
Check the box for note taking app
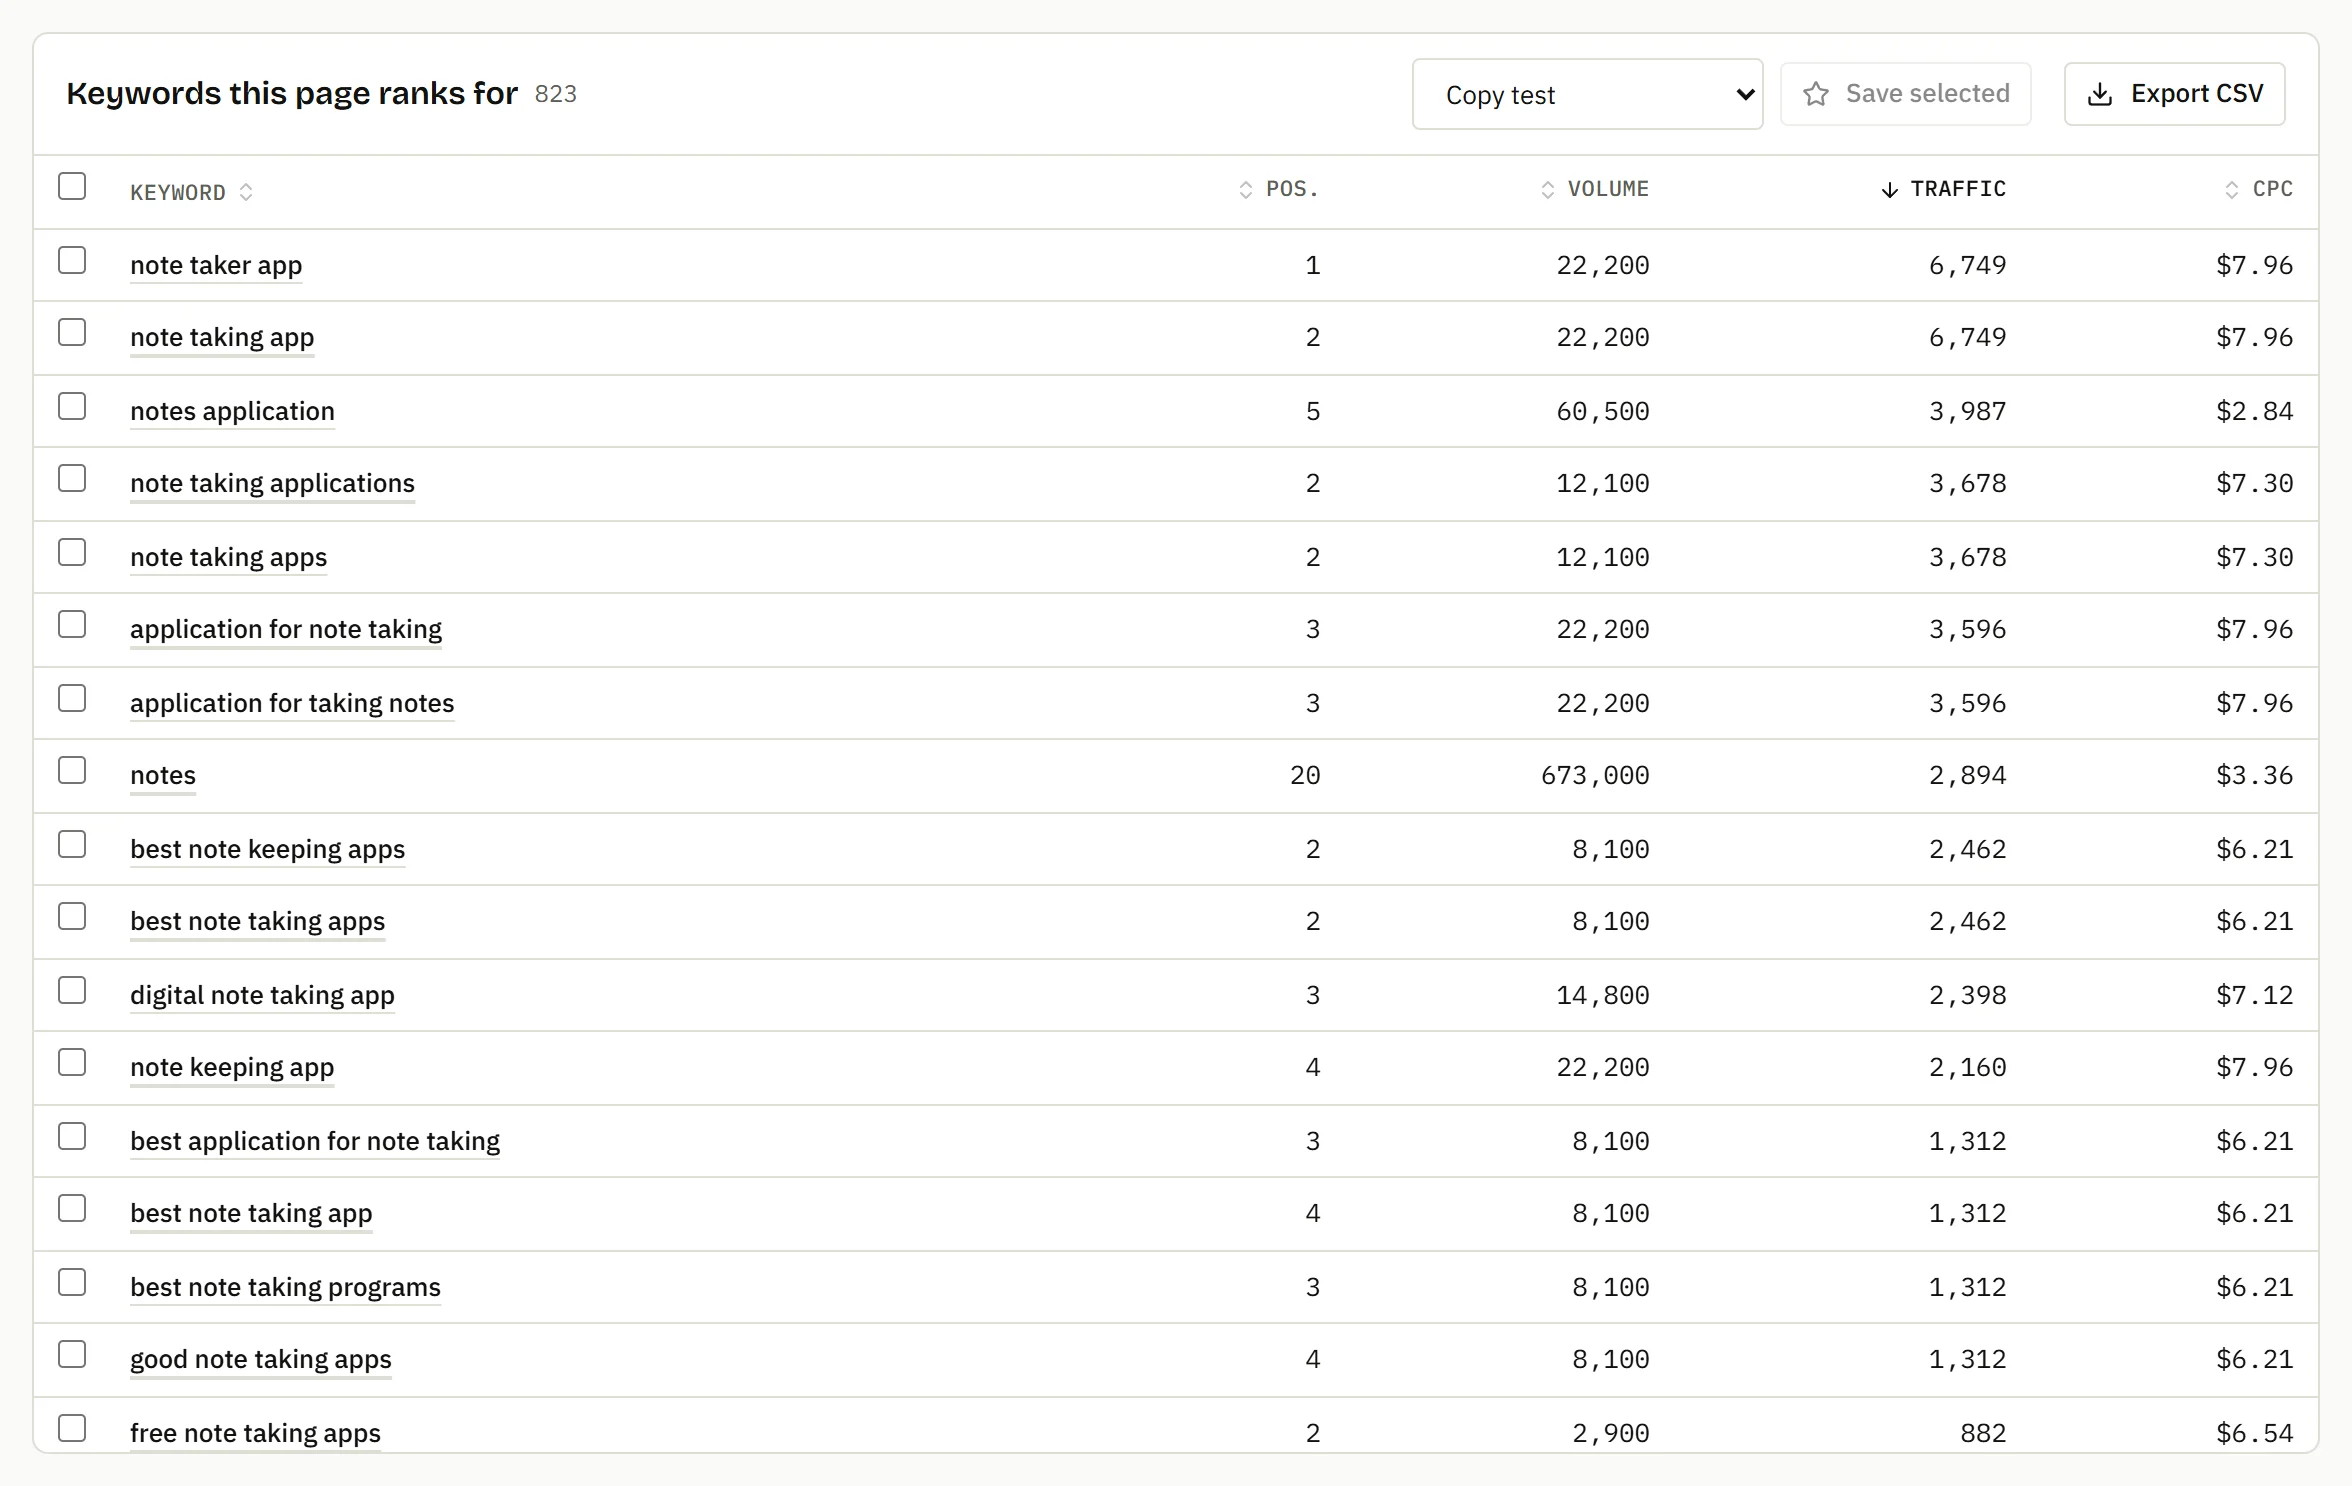pyautogui.click(x=72, y=333)
